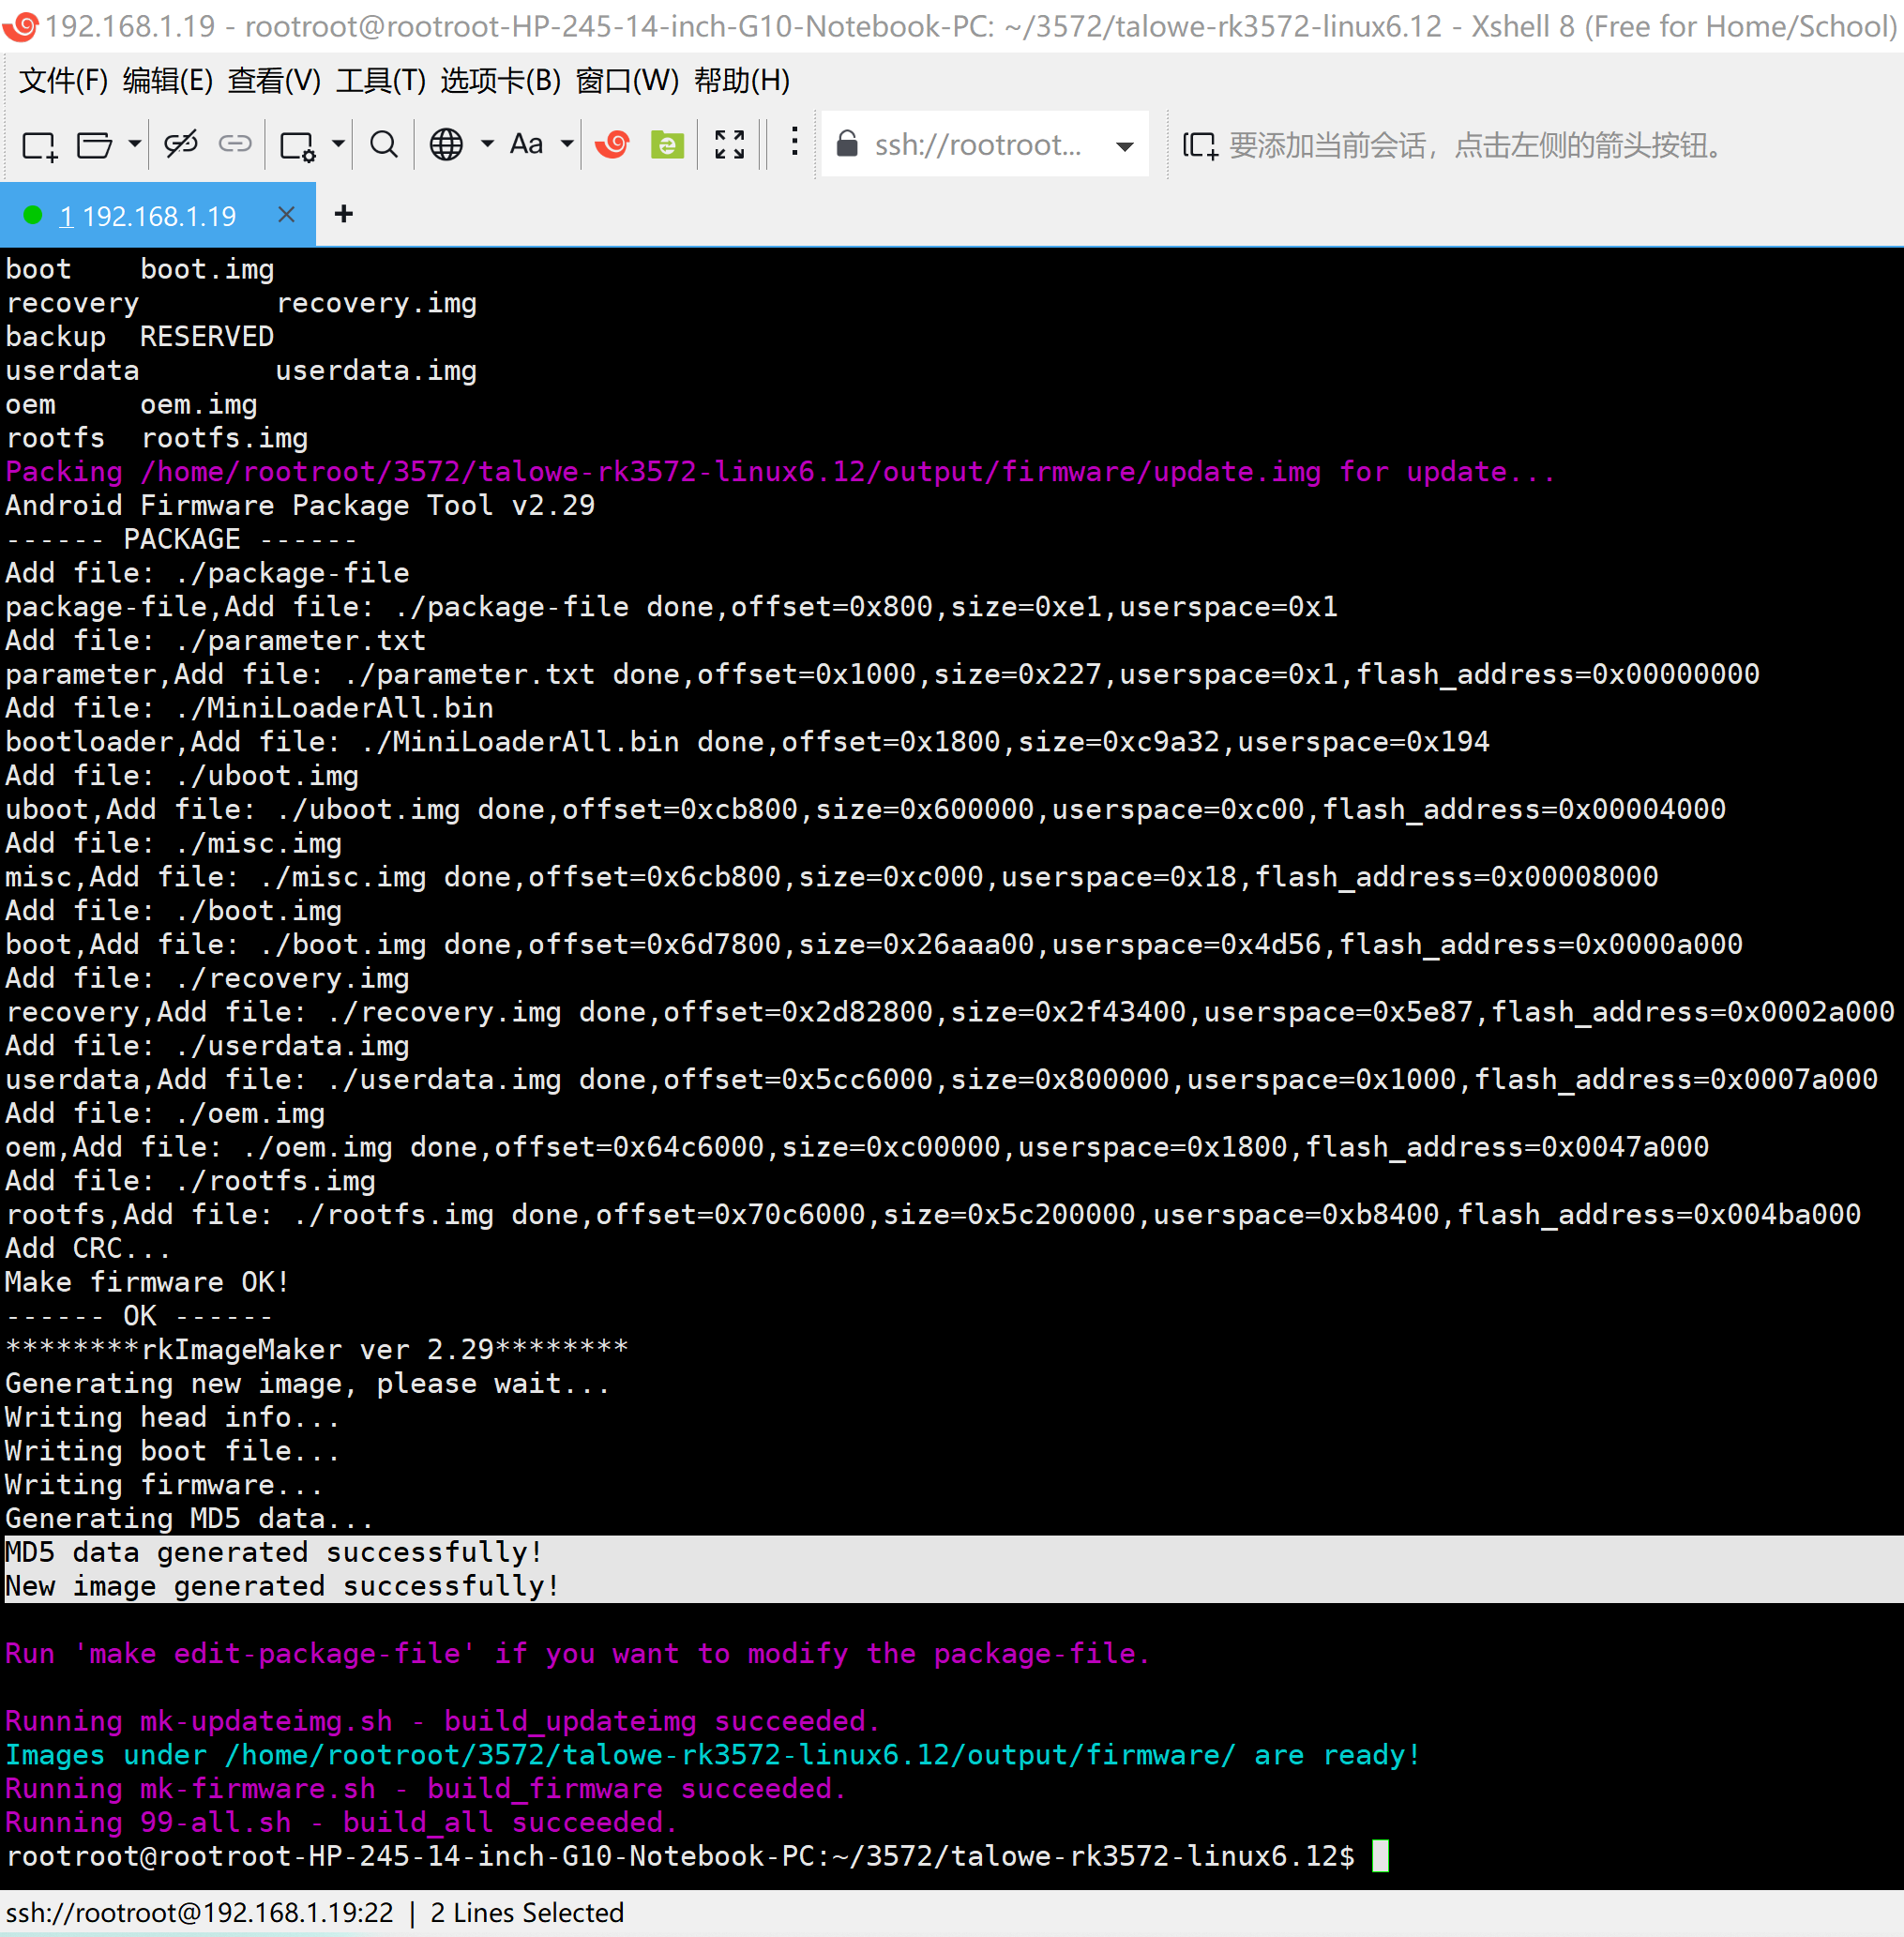Expand the Open Session dropdown arrow
Image resolution: width=1904 pixels, height=1937 pixels.
pyautogui.click(x=134, y=145)
